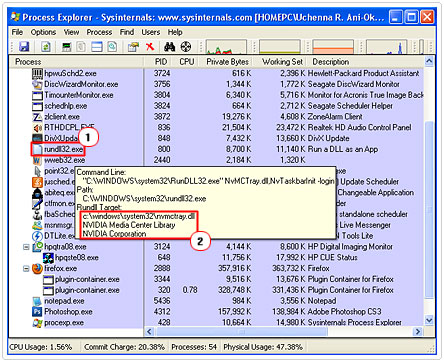Select the rundll32.exe process row
Image resolution: width=444 pixels, height=362 pixels.
tap(217, 149)
